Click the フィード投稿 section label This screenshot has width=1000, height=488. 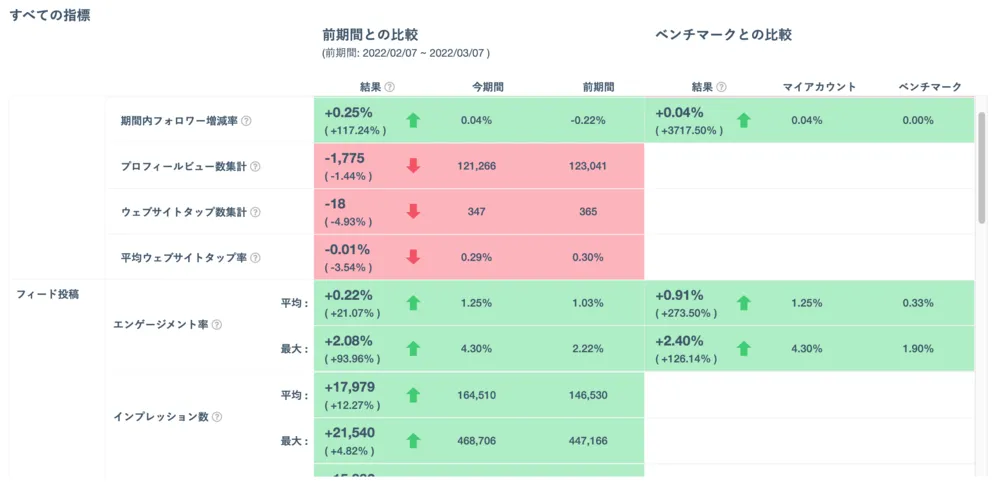48,294
